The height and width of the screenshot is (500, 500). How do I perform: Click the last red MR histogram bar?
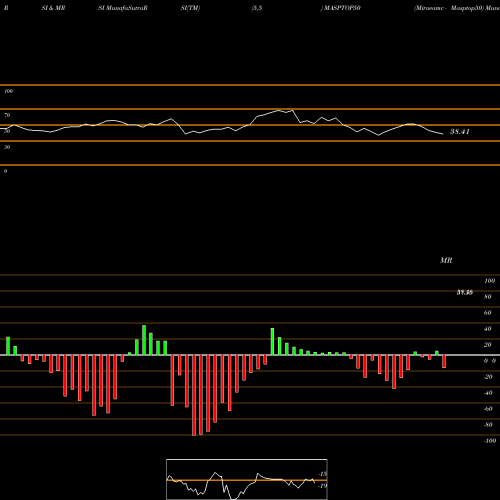444,361
